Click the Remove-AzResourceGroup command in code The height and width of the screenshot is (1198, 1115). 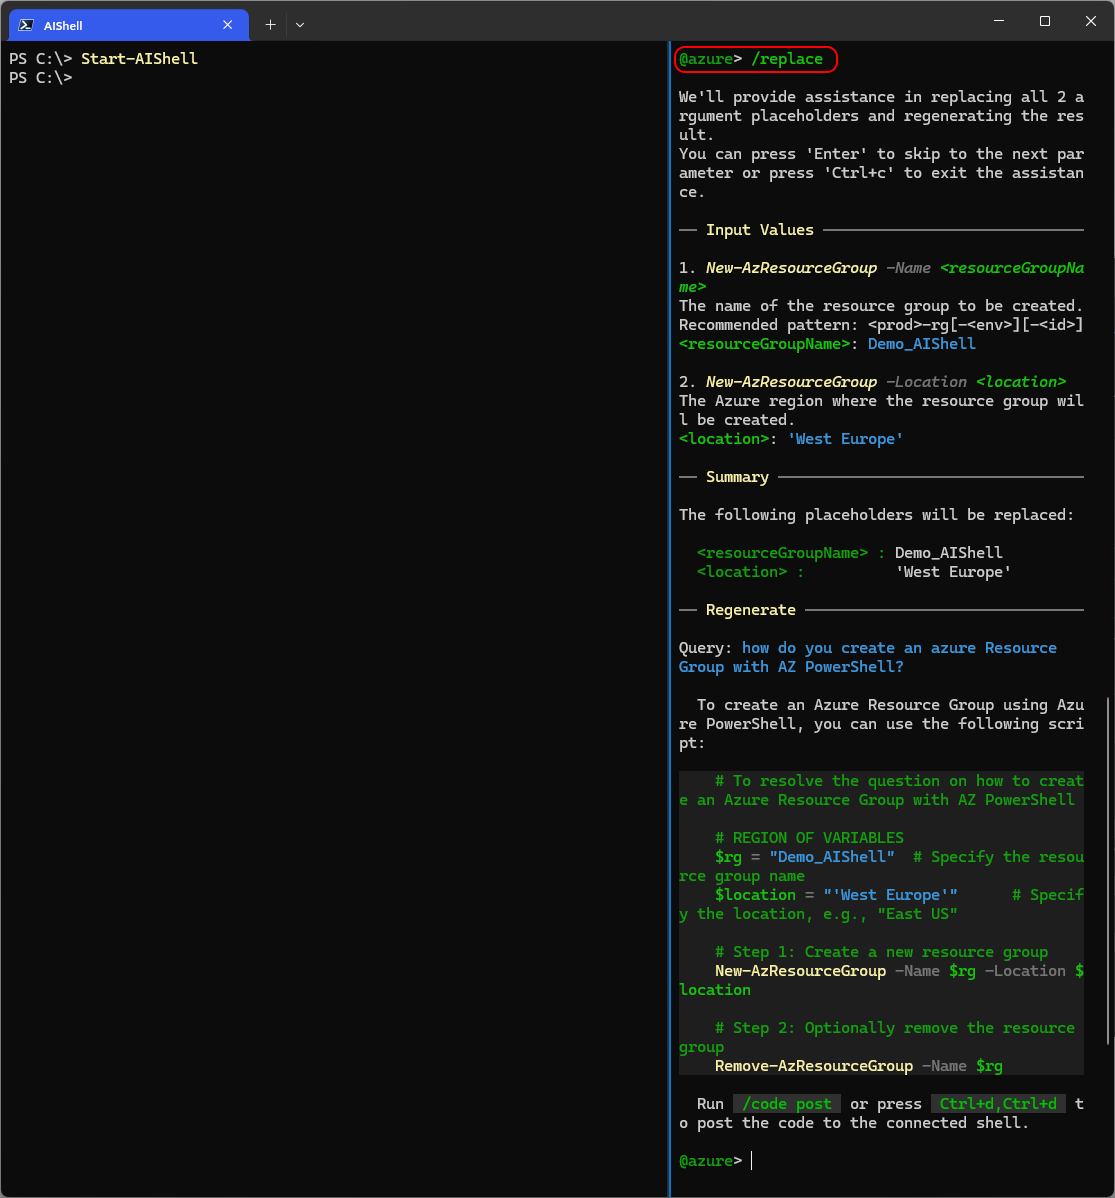tap(814, 1066)
